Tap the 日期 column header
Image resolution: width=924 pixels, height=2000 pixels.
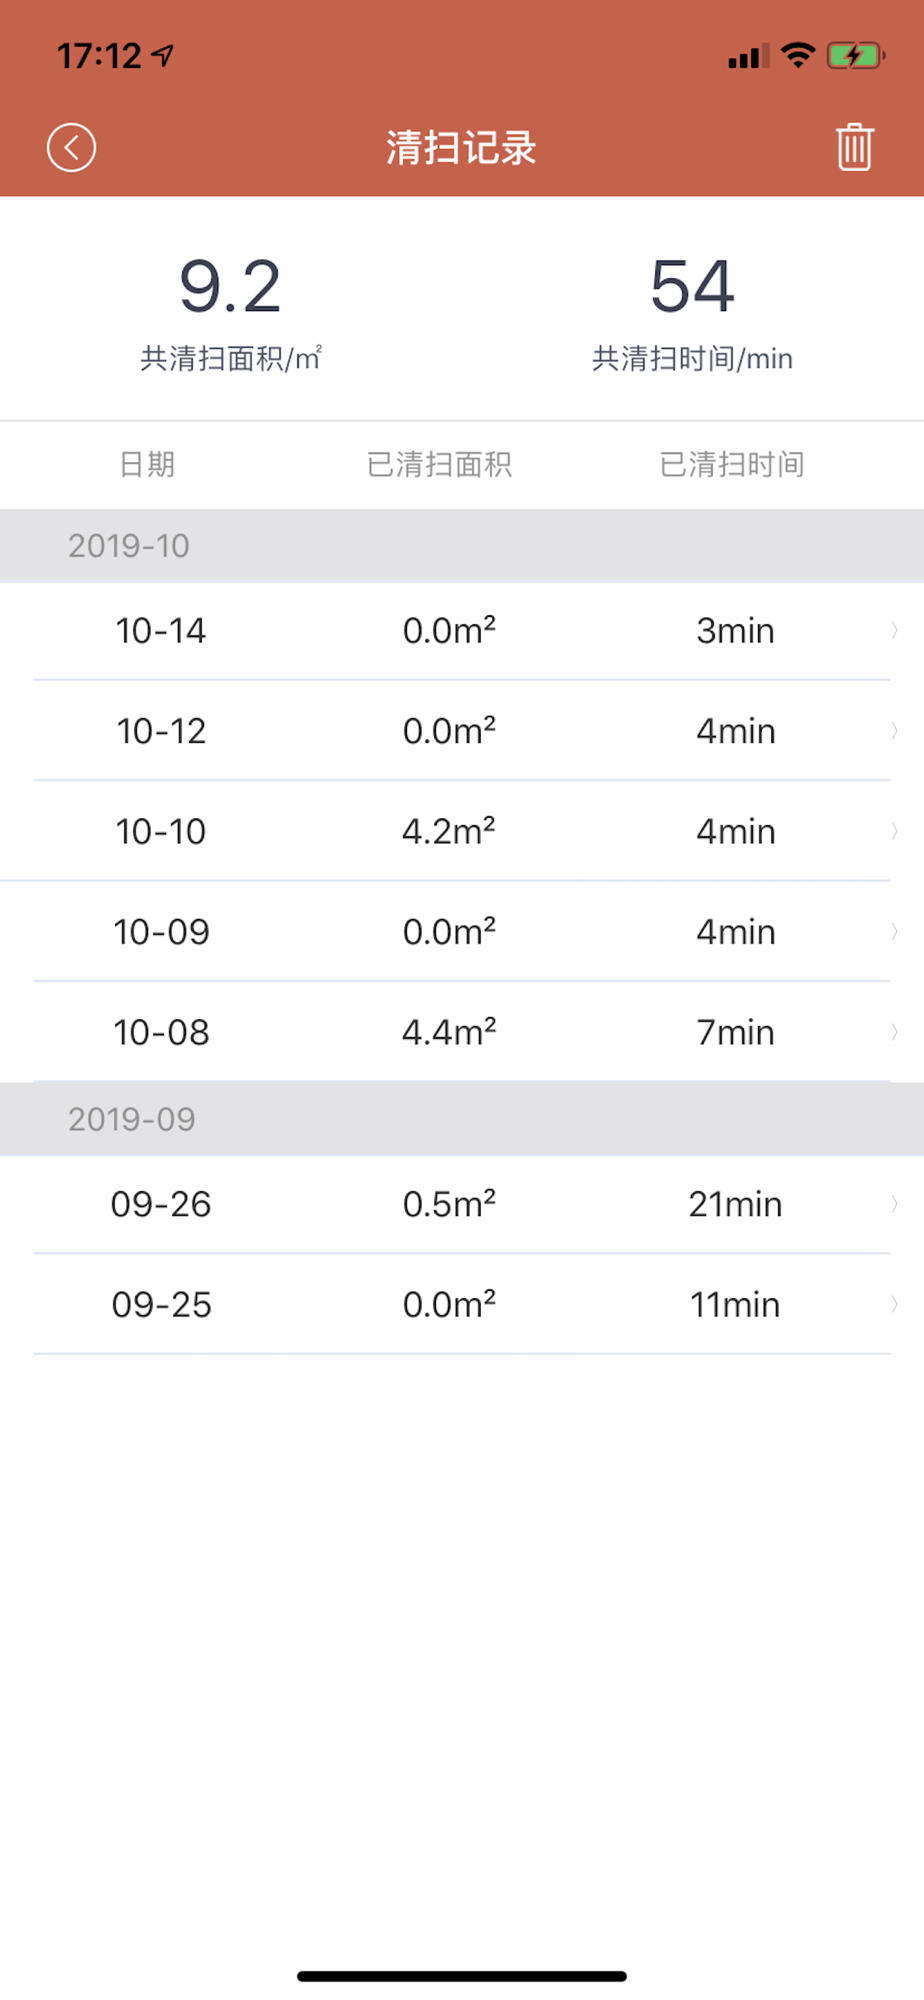pyautogui.click(x=147, y=465)
